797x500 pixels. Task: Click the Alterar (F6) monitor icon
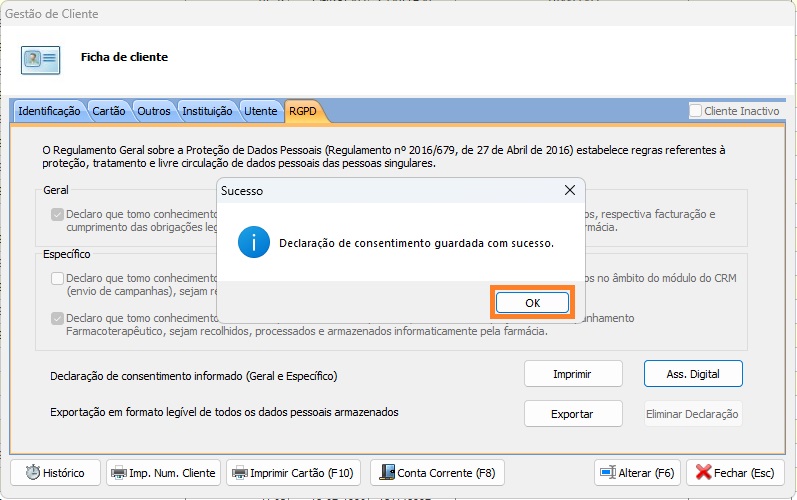pos(609,473)
